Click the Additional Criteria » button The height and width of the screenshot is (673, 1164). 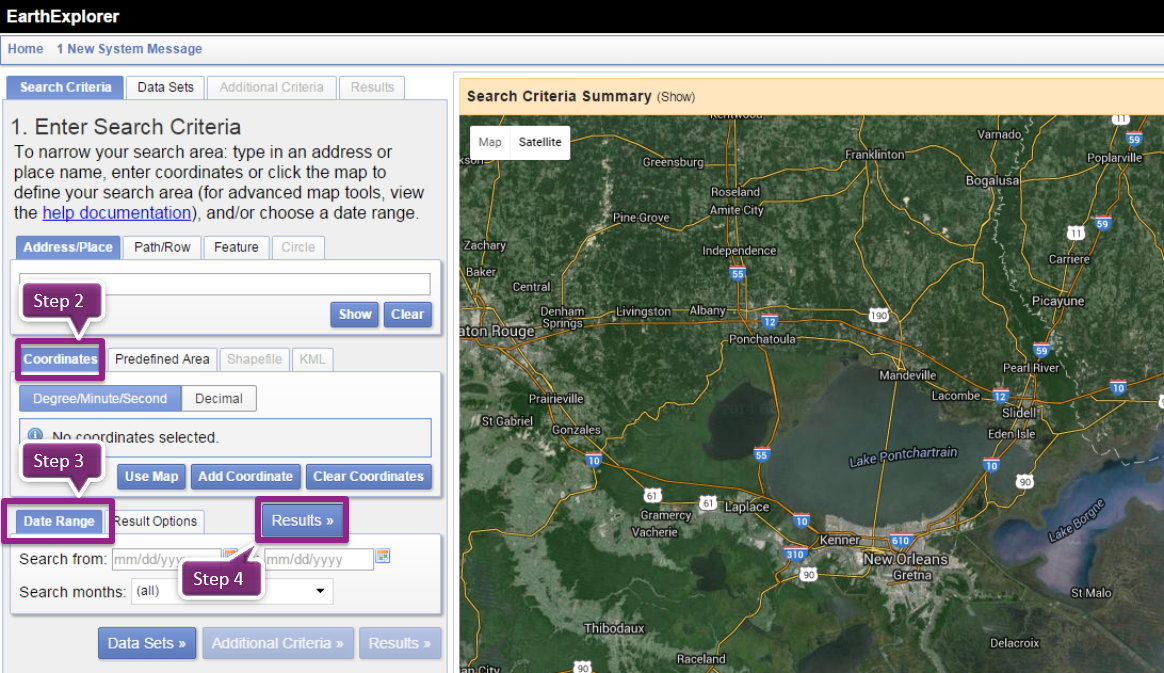coord(278,643)
